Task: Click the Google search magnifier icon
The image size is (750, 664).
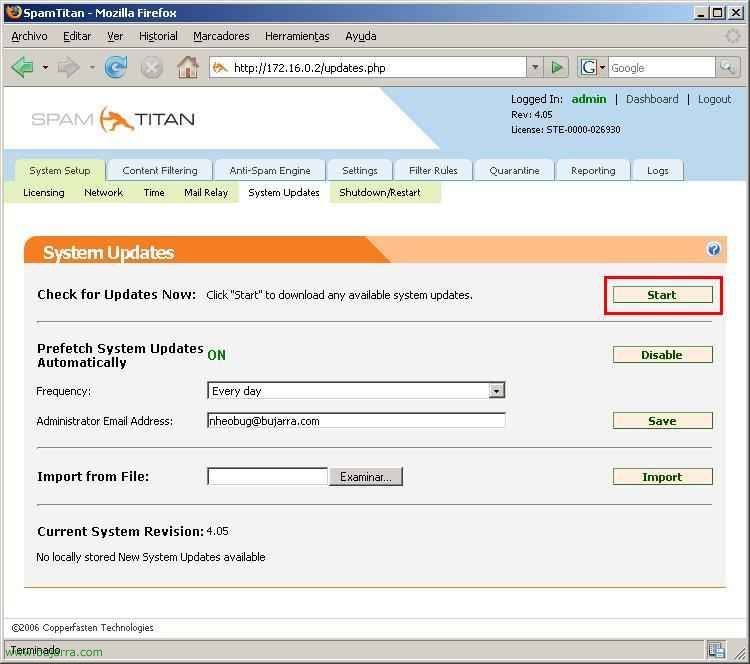Action: (x=728, y=67)
